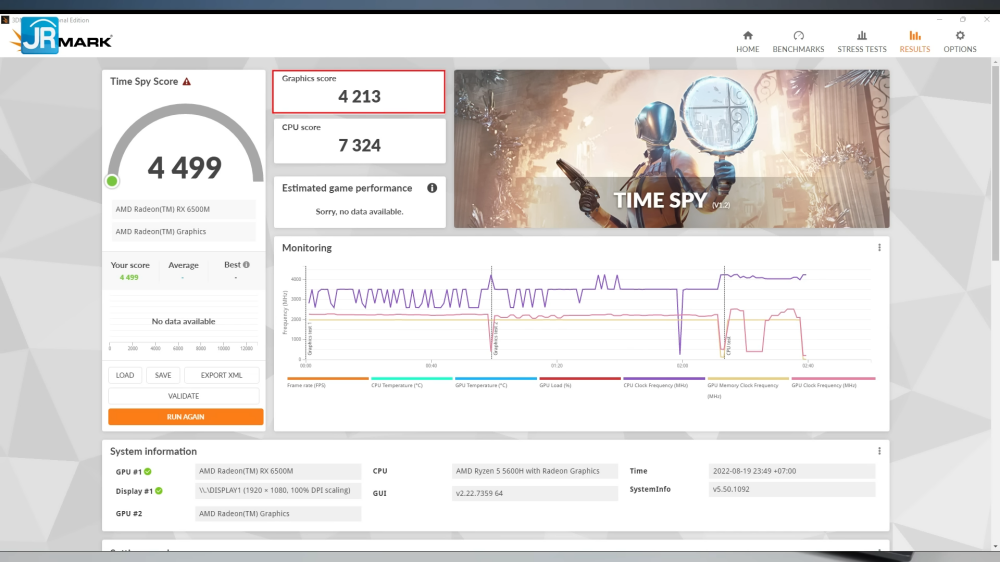Toggle GPU Load (%) legend series
This screenshot has width=1000, height=562.
point(564,385)
